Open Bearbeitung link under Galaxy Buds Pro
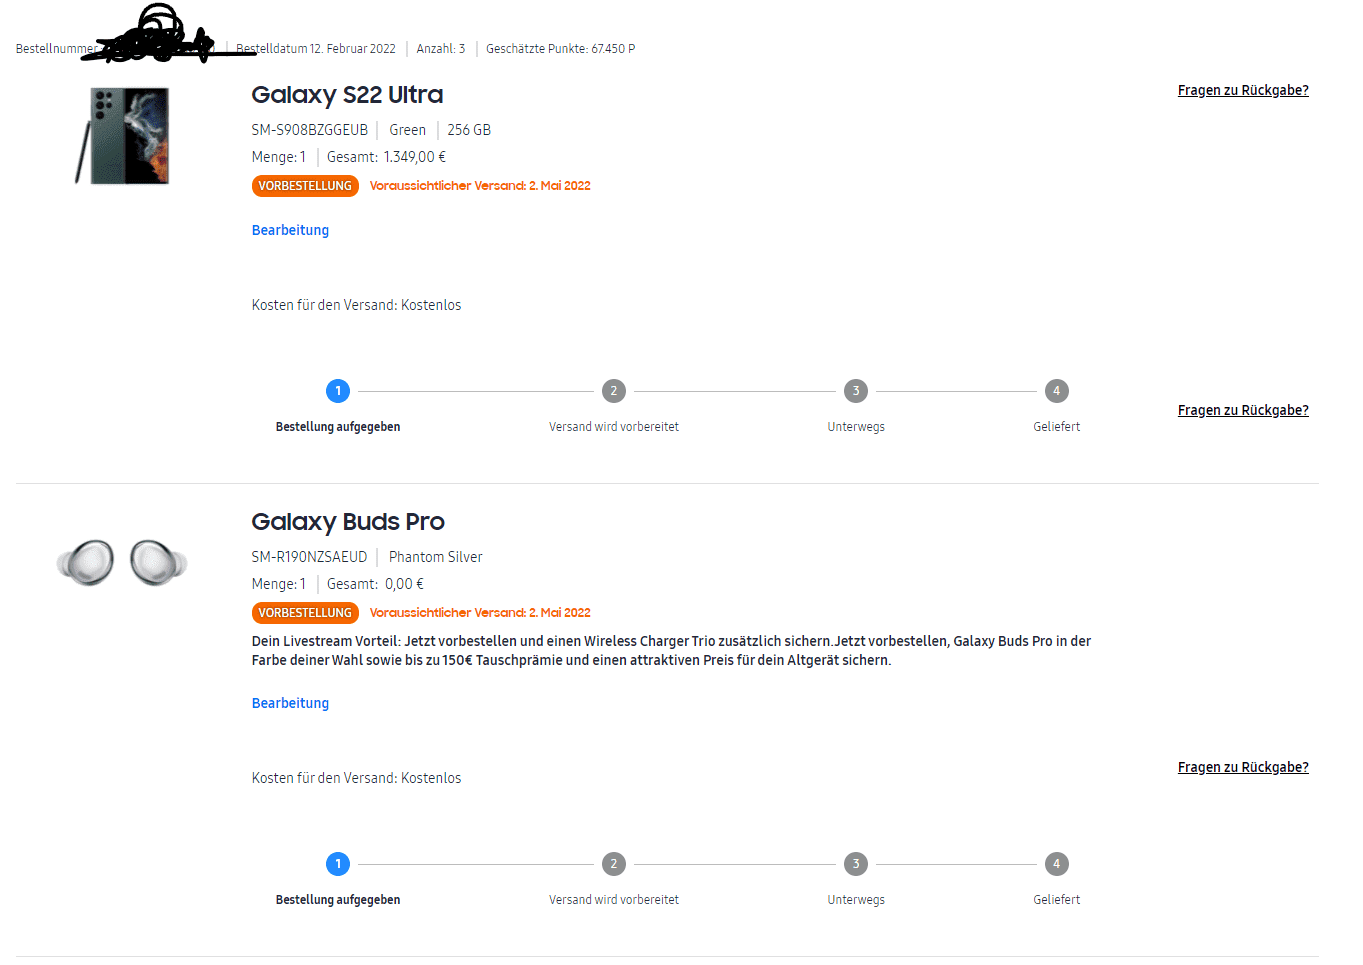1363x965 pixels. (x=290, y=703)
